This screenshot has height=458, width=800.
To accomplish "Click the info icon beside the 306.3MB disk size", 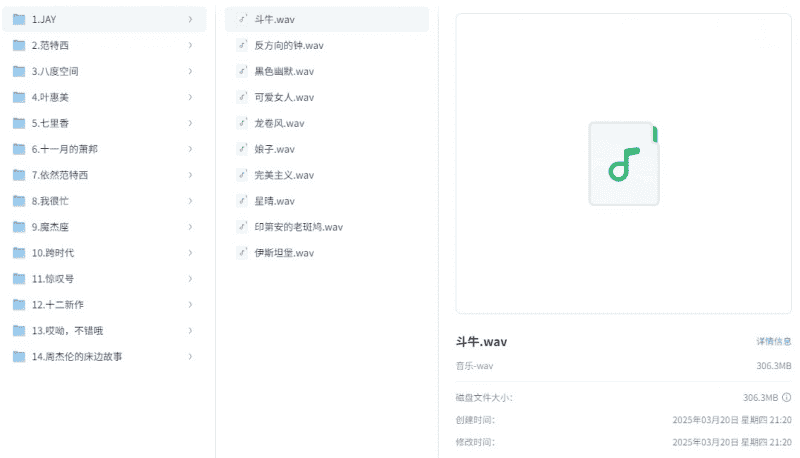I will [786, 397].
